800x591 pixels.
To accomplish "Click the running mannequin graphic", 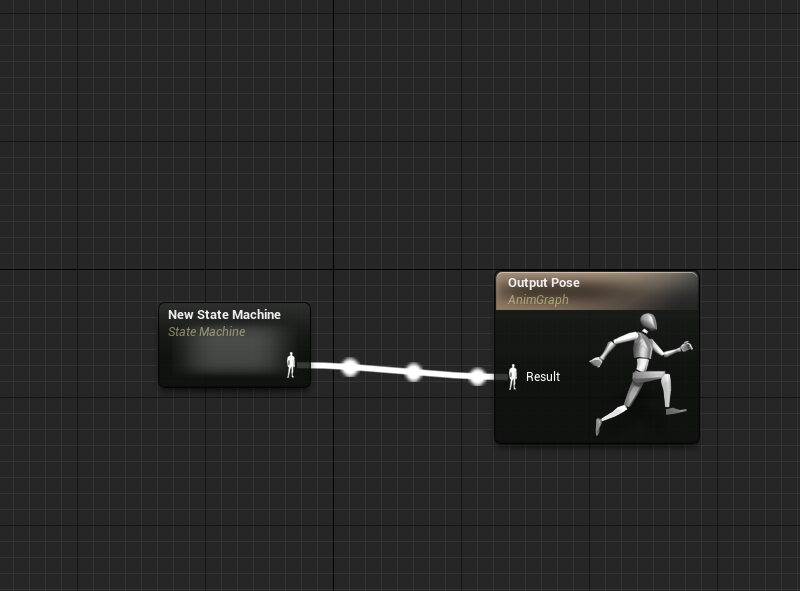I will point(641,374).
